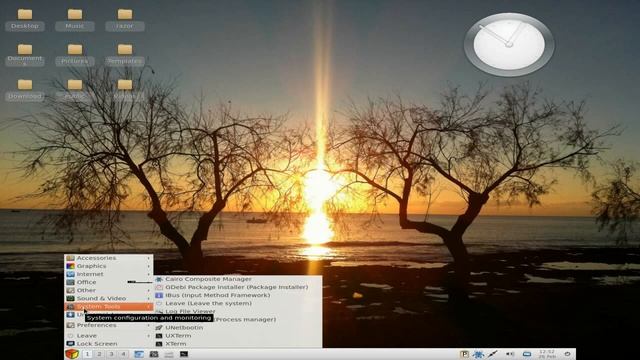Open the Sound & Video submenu
640x360 pixels.
pyautogui.click(x=109, y=298)
